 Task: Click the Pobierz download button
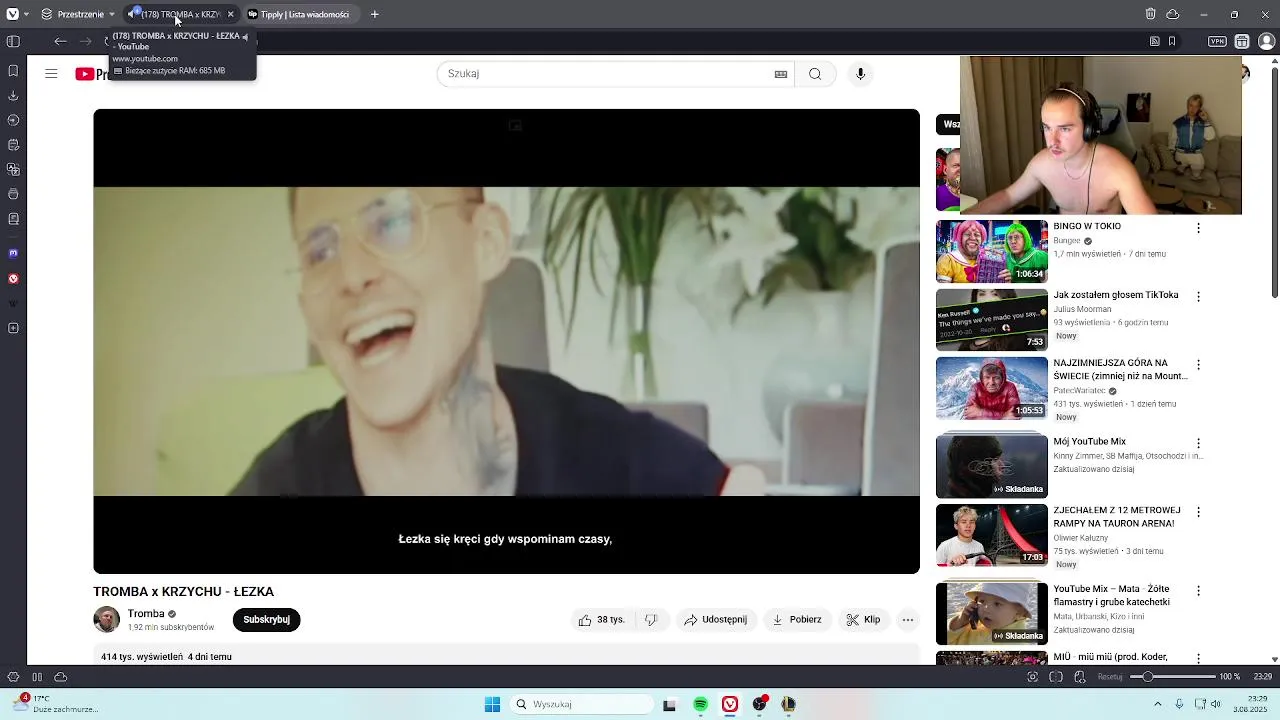[x=797, y=620]
